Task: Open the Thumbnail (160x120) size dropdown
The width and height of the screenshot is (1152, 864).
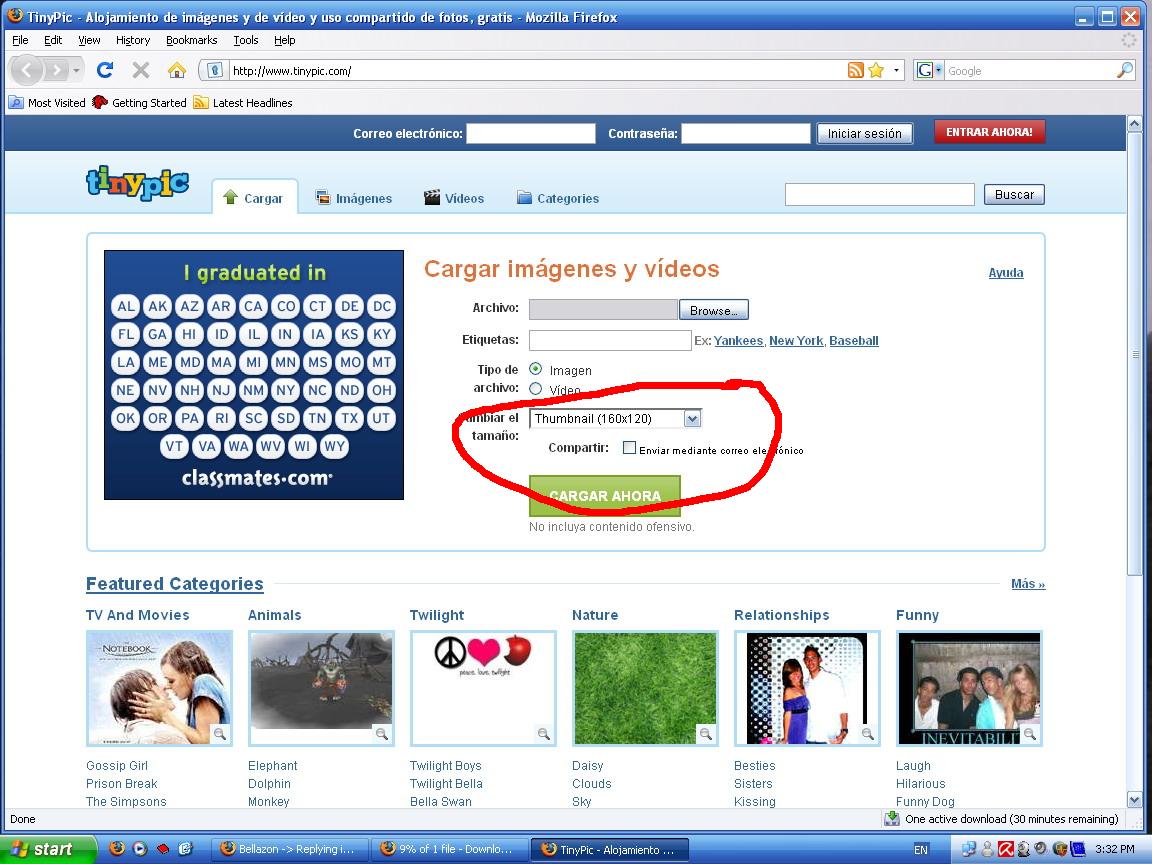Action: tap(615, 419)
